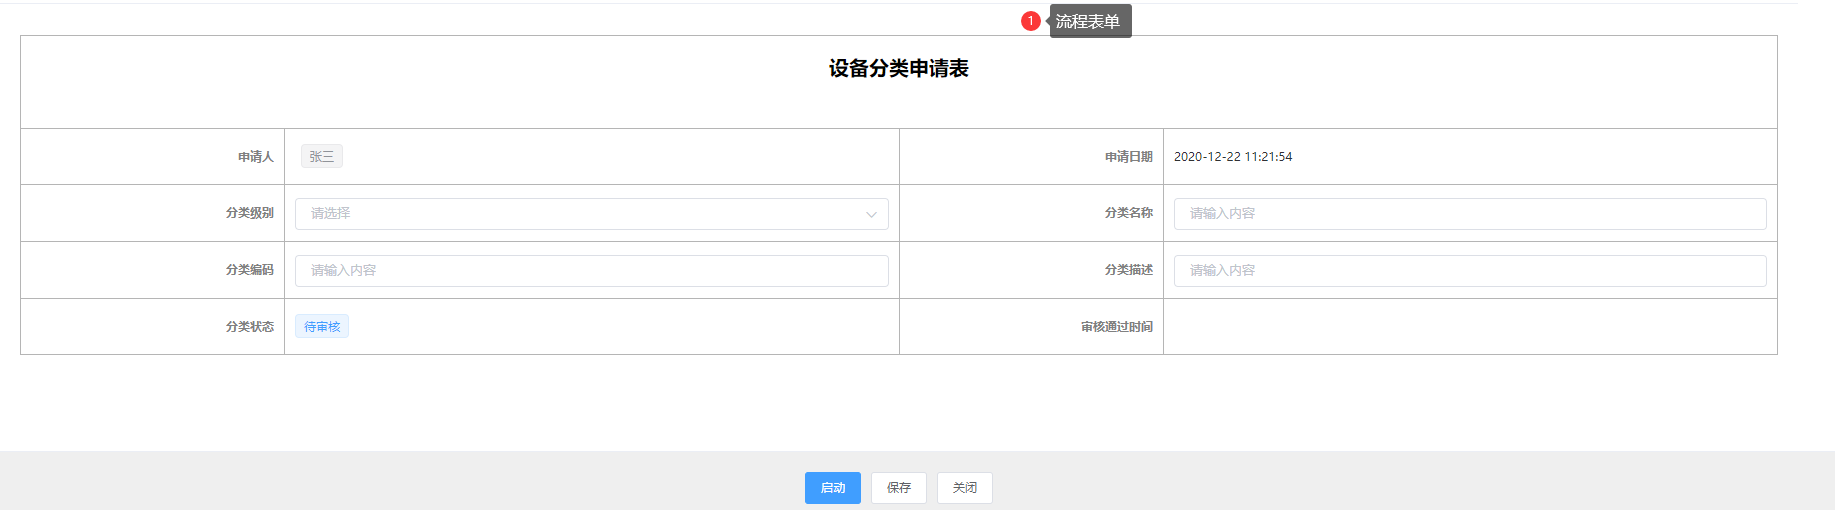1835x510 pixels.
Task: Click the 申请日期 field label
Action: (x=1128, y=157)
